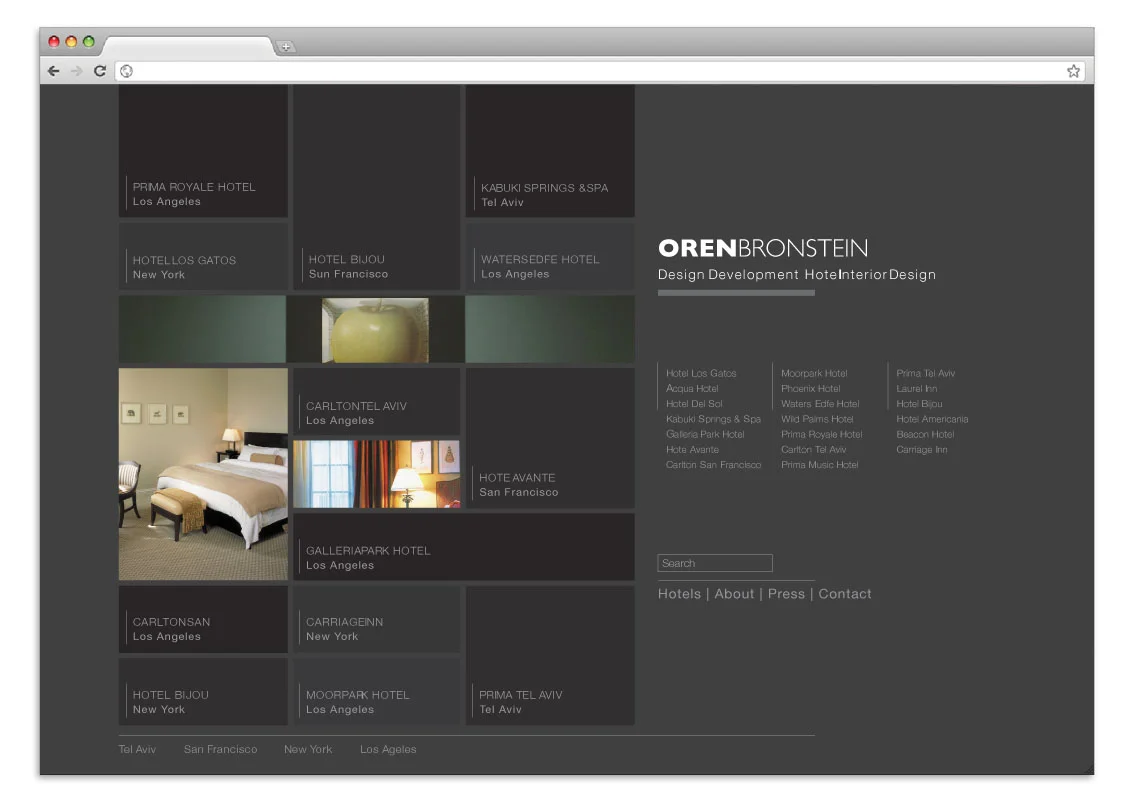Select Waters Edfe Hotel in list

click(820, 404)
